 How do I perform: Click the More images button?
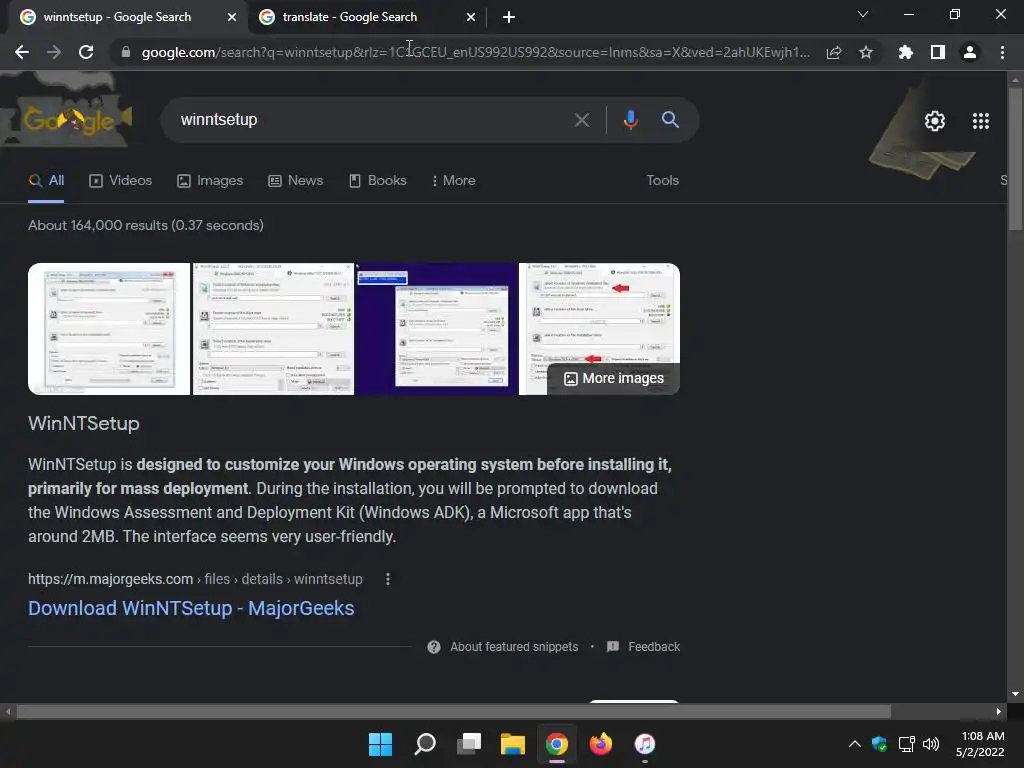[x=613, y=379]
